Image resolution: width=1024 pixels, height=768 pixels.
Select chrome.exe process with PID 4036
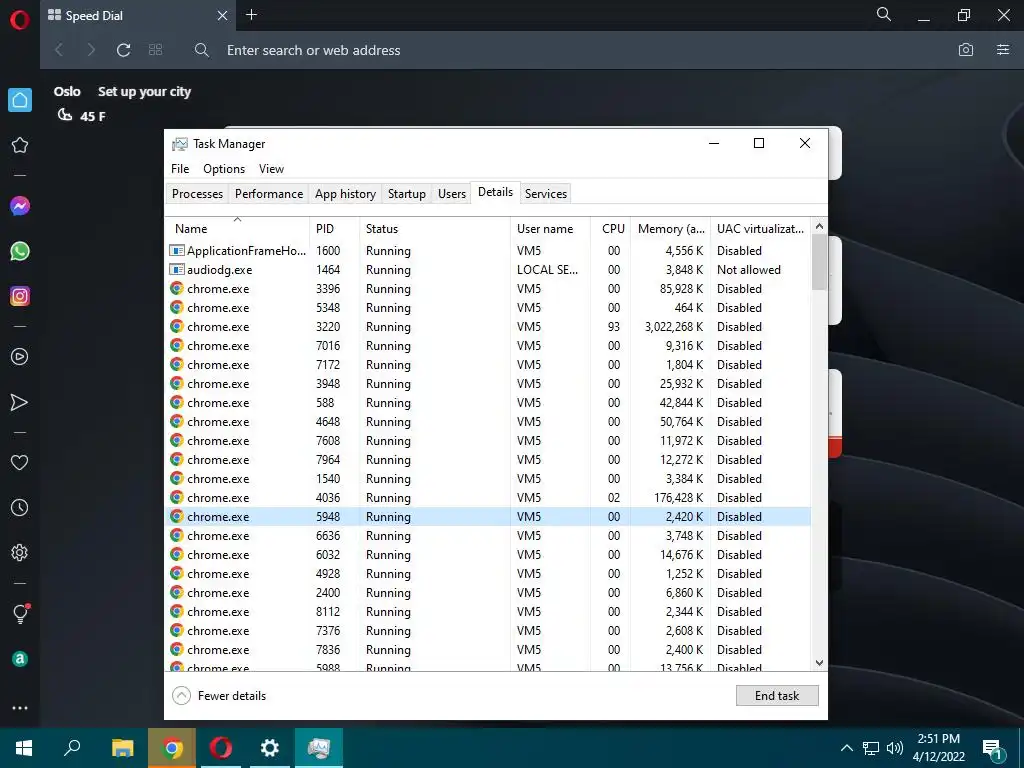(488, 498)
